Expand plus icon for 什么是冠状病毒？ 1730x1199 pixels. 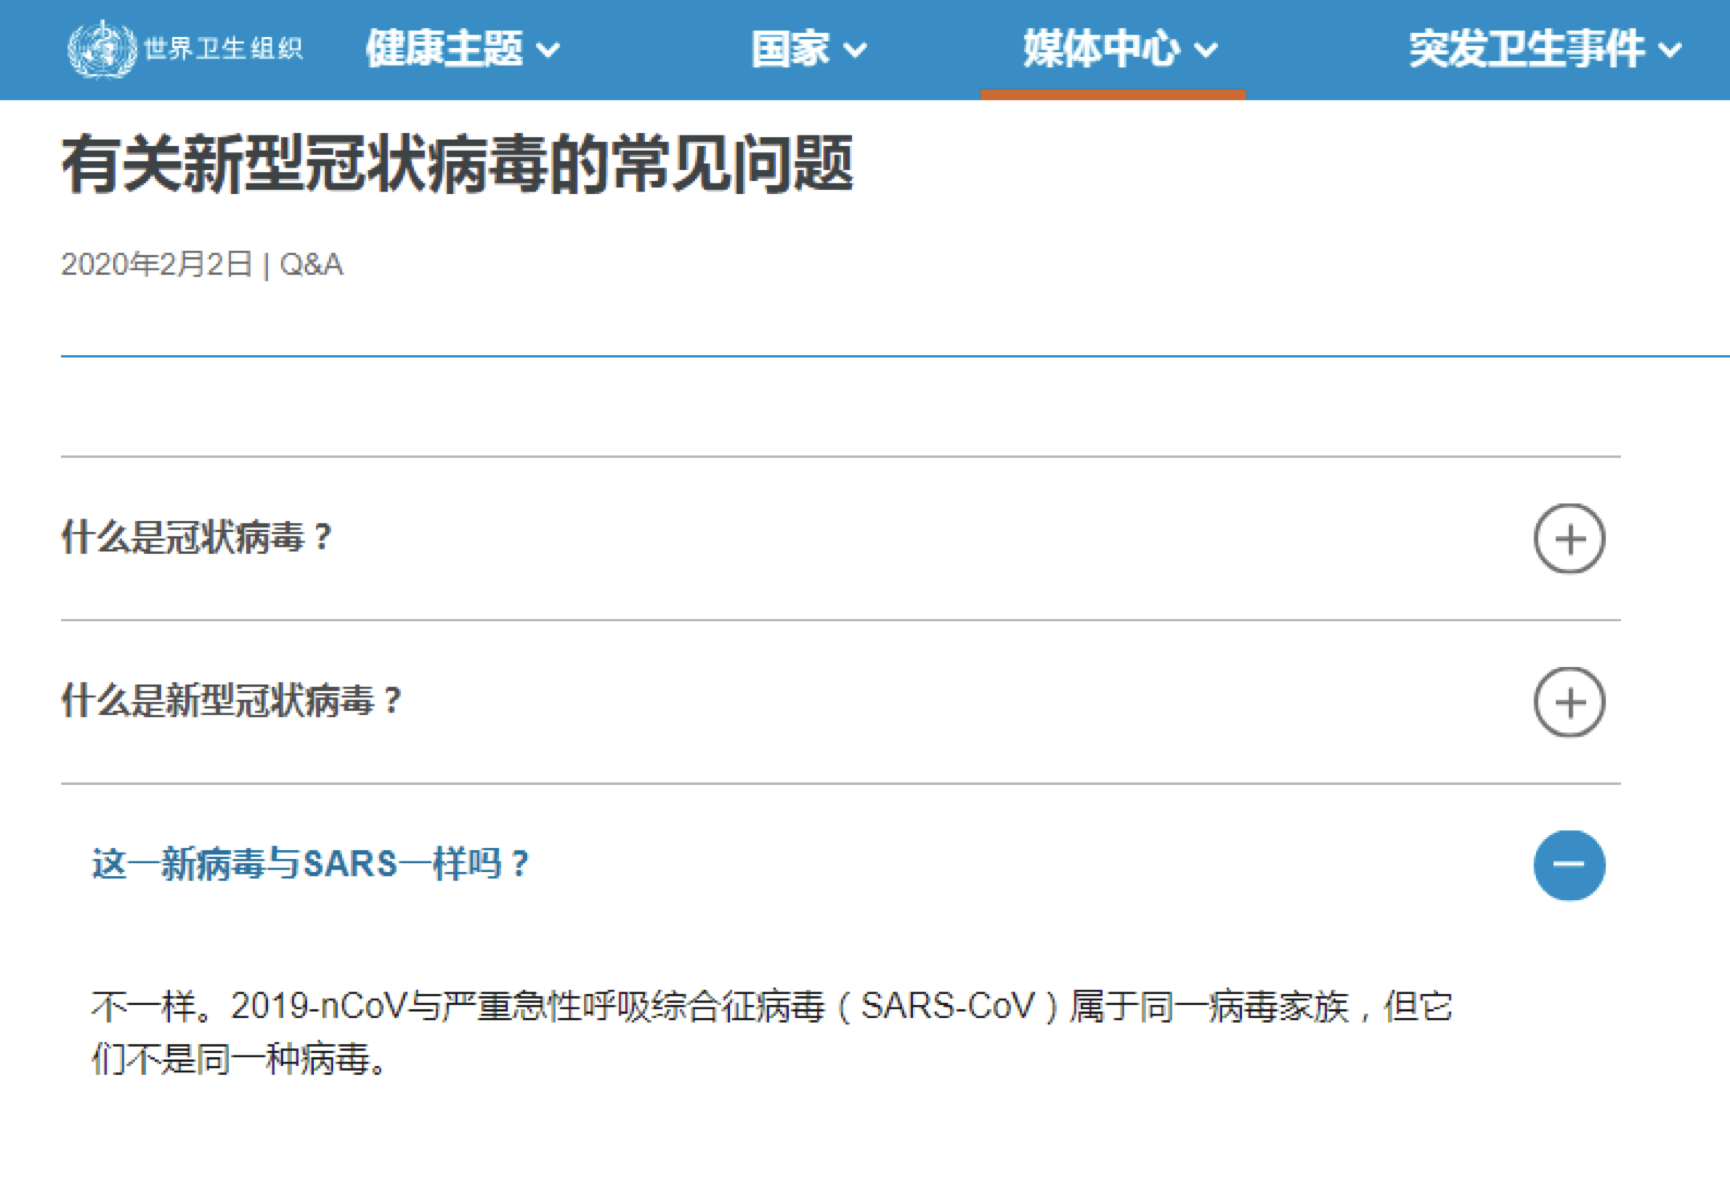click(1569, 539)
